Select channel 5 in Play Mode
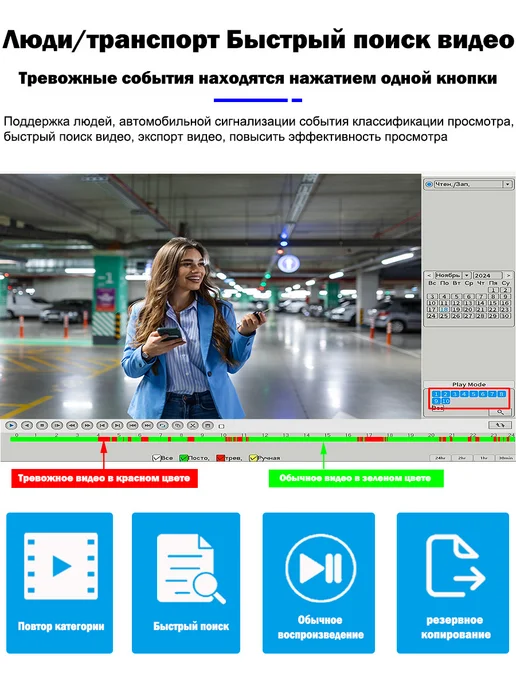The width and height of the screenshot is (516, 688). coord(473,394)
